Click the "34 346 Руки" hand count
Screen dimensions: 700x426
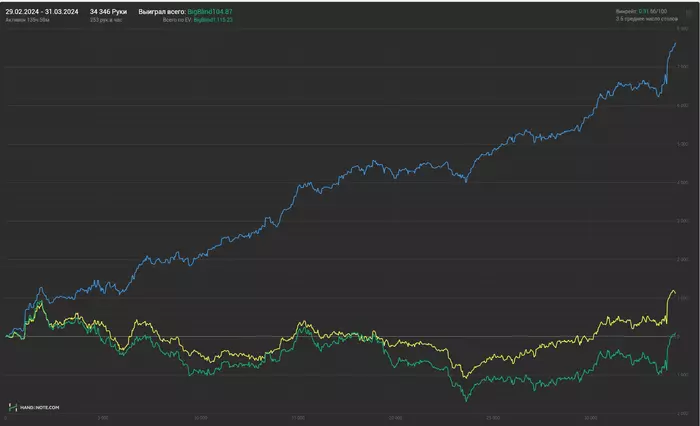(108, 12)
